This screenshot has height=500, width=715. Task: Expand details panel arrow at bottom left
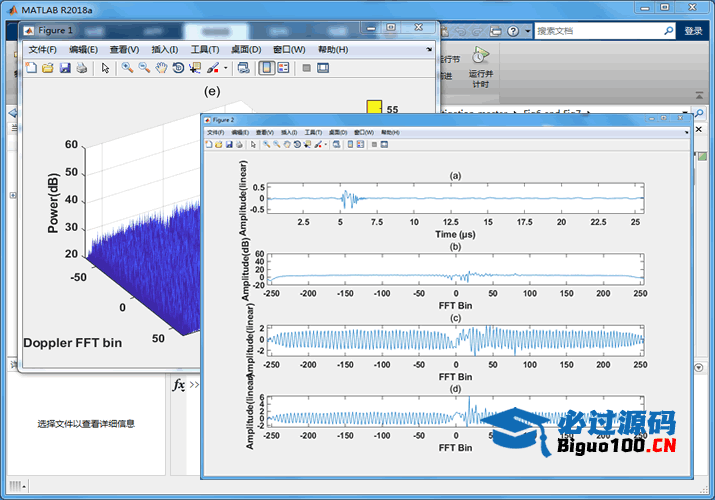(24, 487)
